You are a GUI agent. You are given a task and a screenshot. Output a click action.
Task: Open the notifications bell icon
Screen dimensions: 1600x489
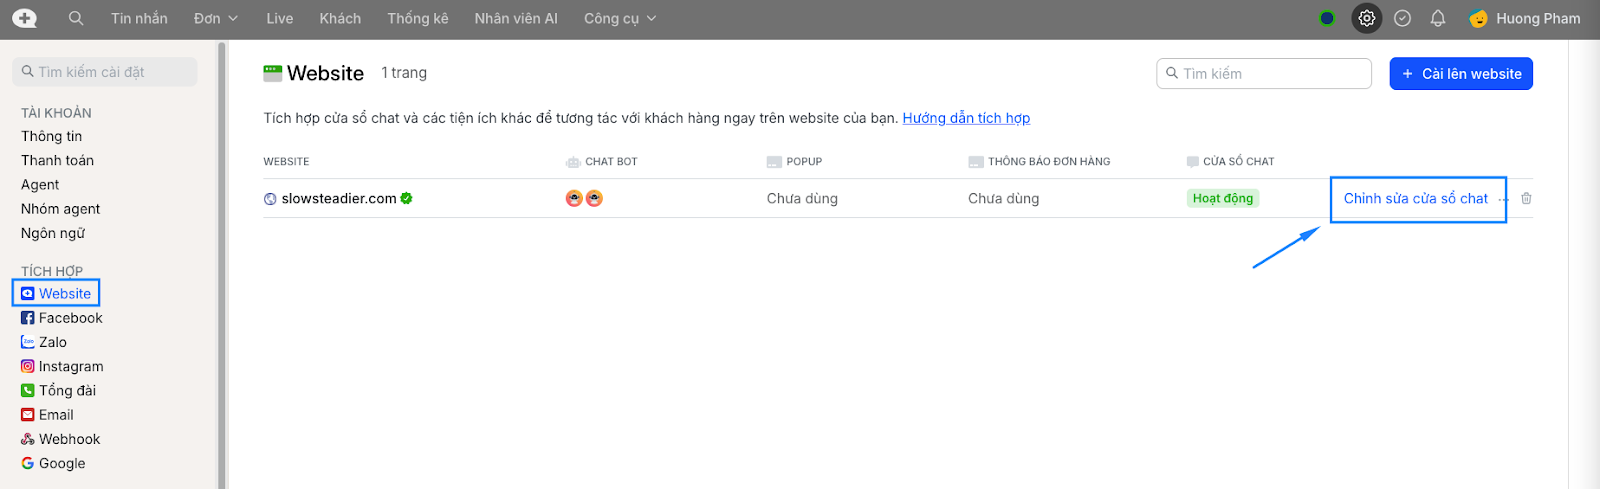[x=1437, y=18]
